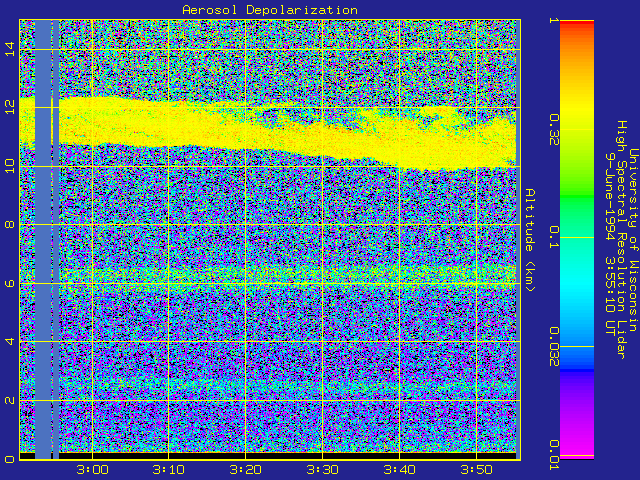Click the 3:50 time axis label
This screenshot has width=640, height=480.
(476, 470)
